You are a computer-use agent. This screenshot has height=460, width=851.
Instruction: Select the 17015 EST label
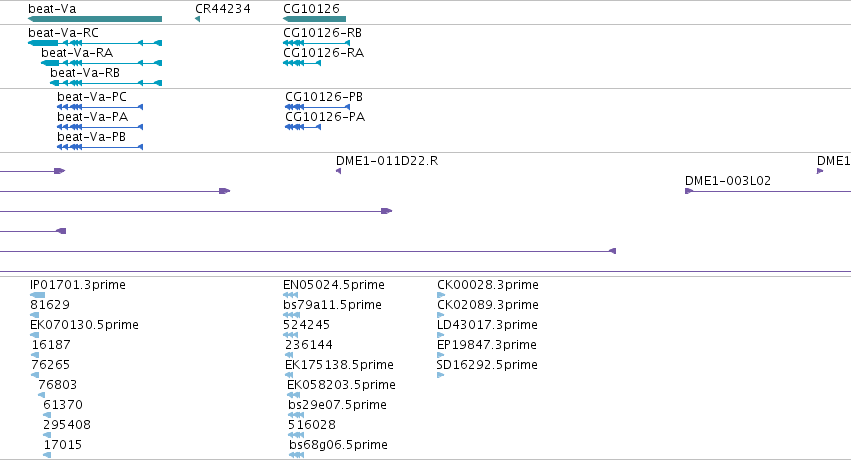(x=62, y=445)
